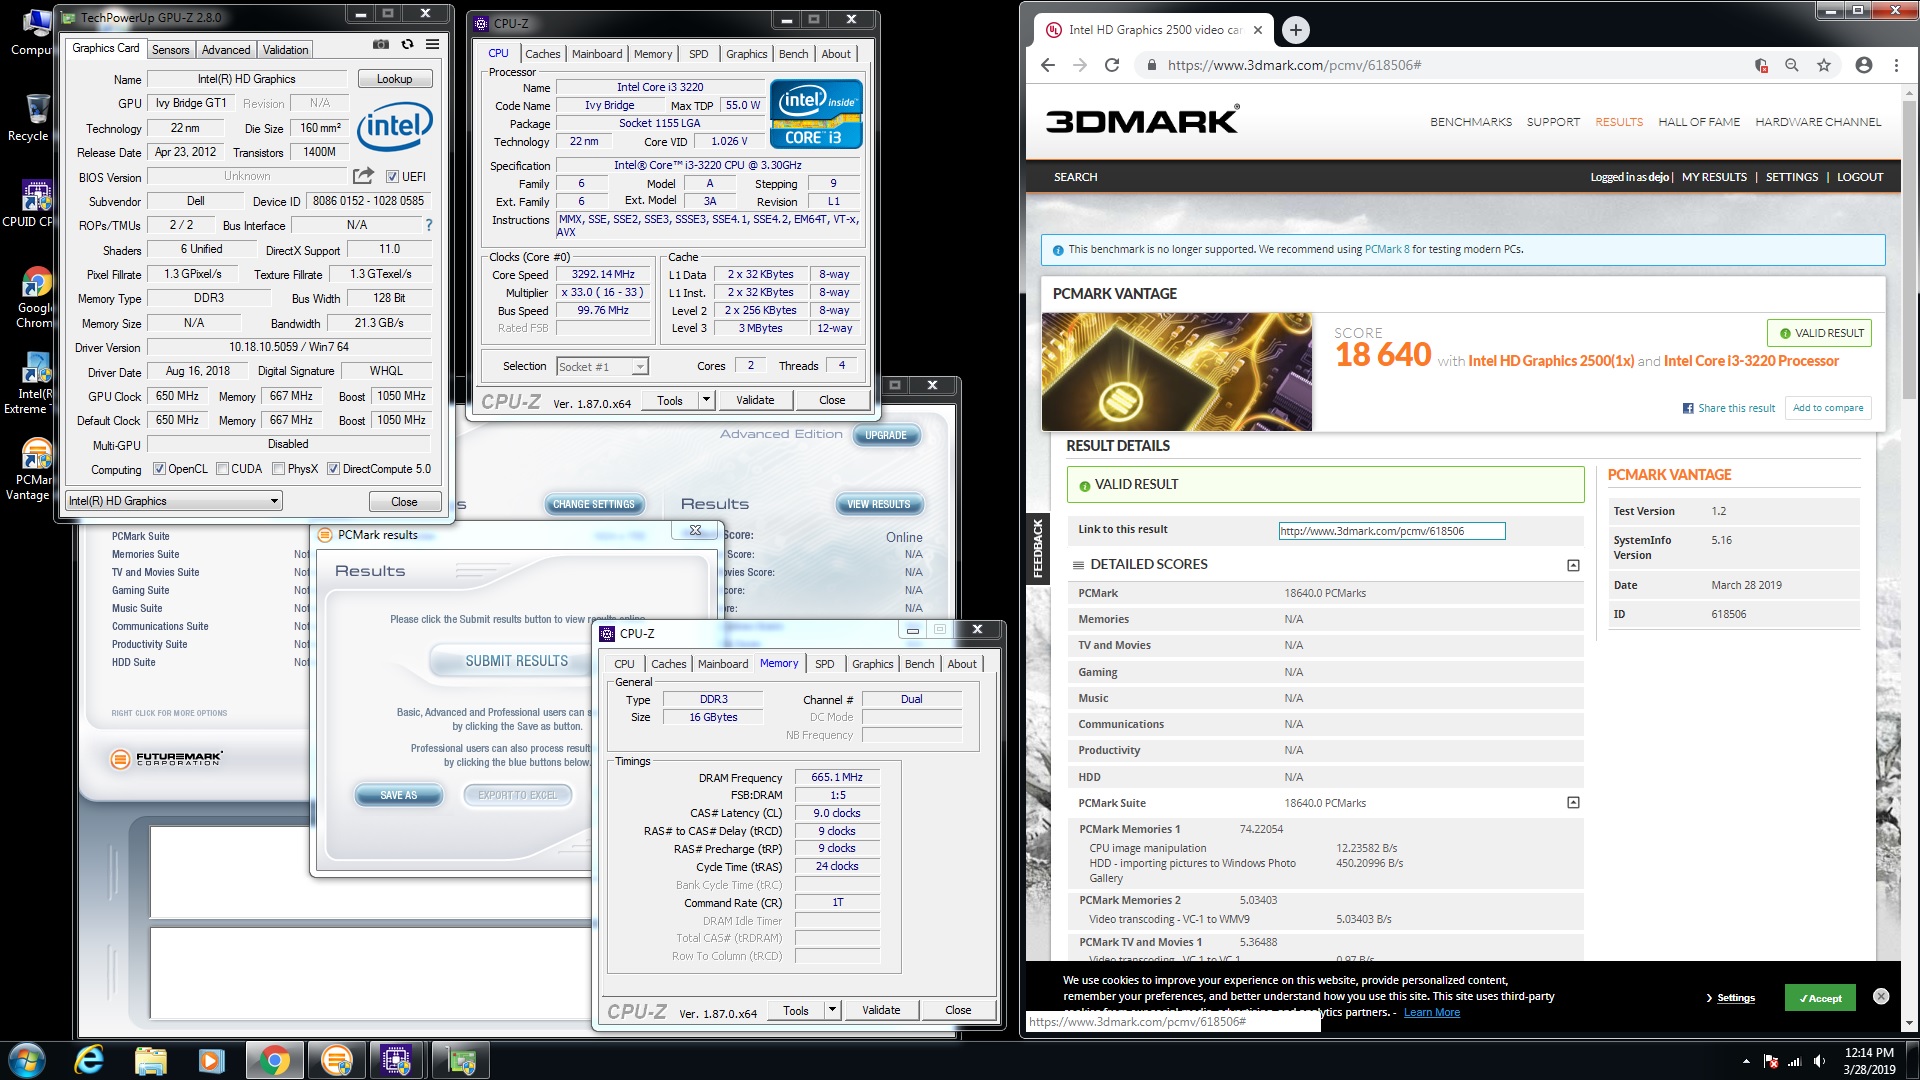Image resolution: width=1920 pixels, height=1080 pixels.
Task: Open a new Chrome tab
Action: tap(1296, 30)
